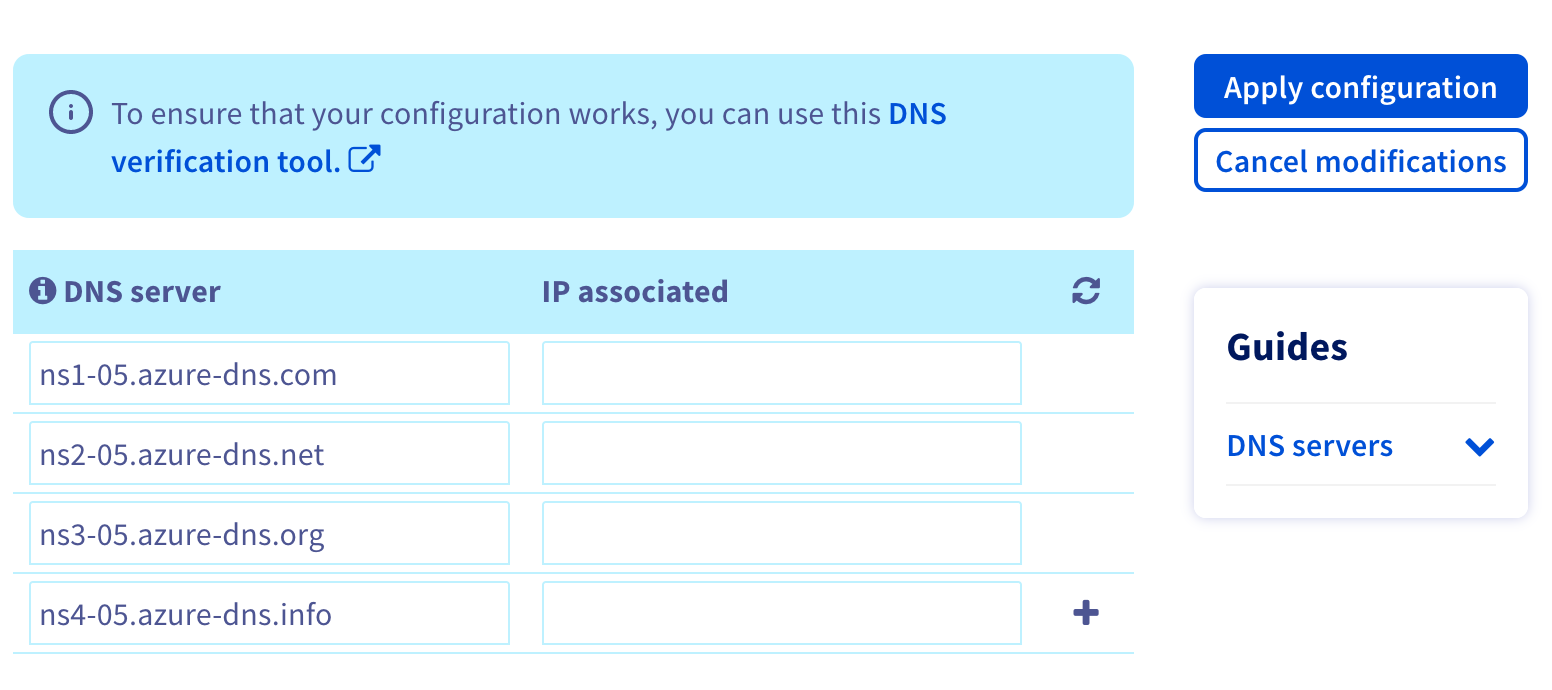
Task: Click the plus icon to add a DNS server row
Action: coord(1085,613)
